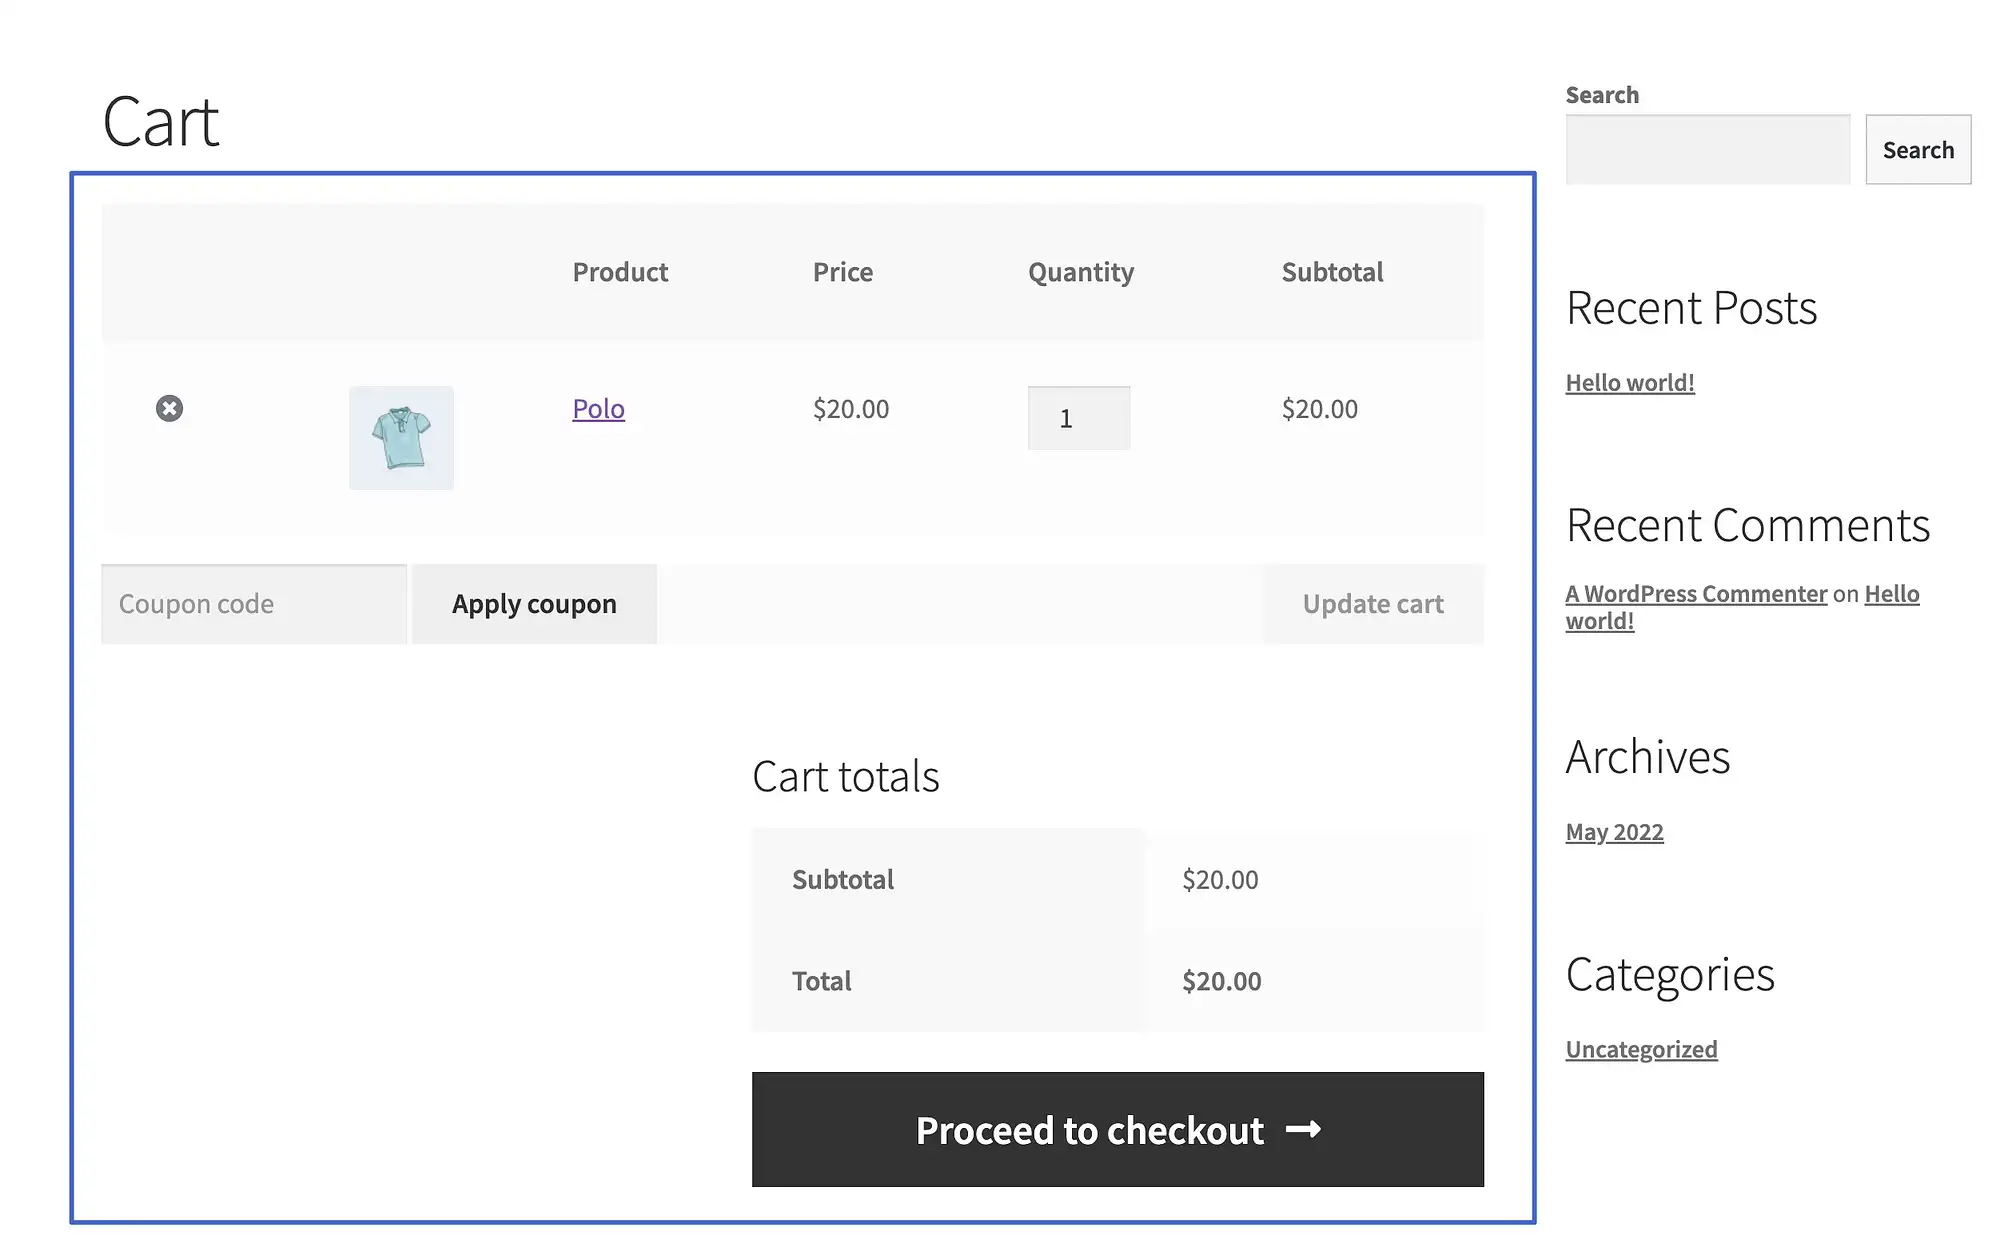Select the coupon code input field
The height and width of the screenshot is (1255, 2000).
point(253,603)
